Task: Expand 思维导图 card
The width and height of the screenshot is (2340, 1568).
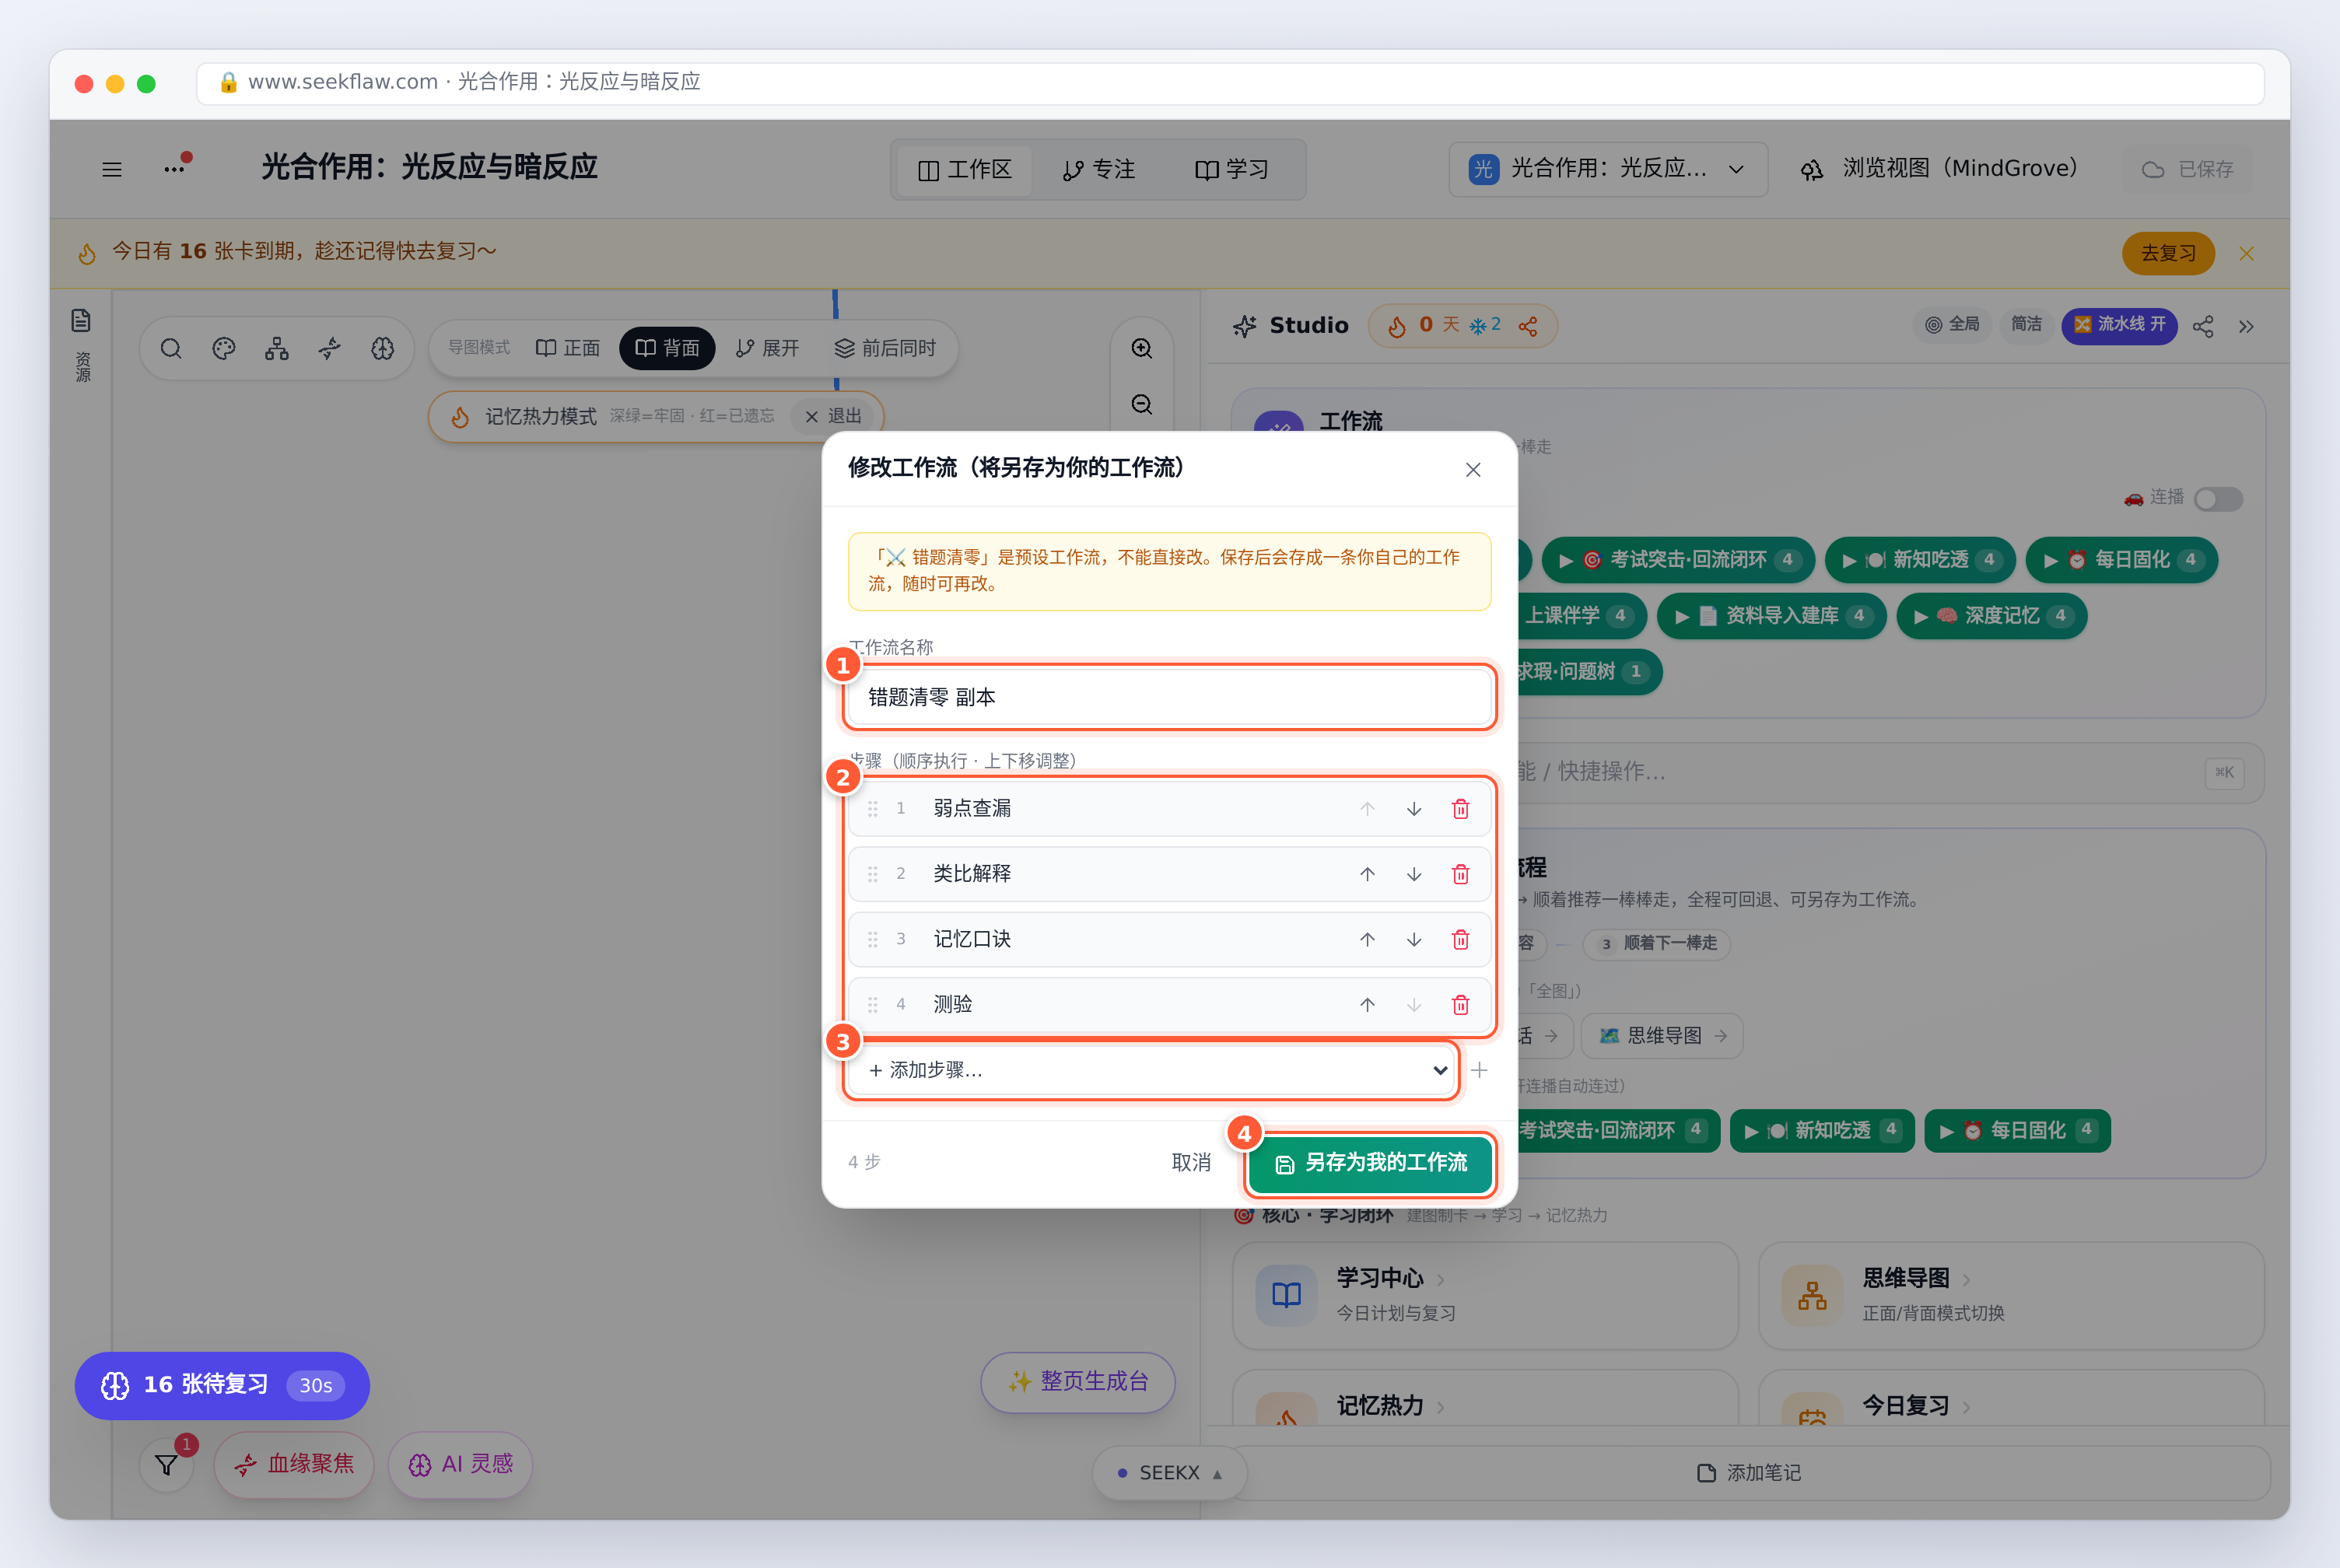Action: pos(2010,1295)
